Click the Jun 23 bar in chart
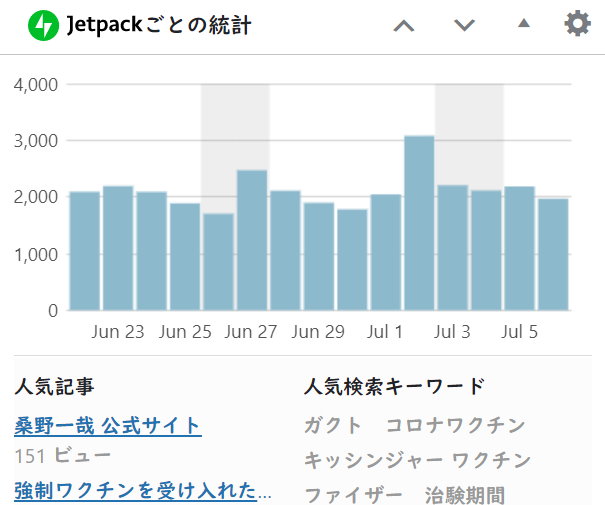Viewport: 605px width, 505px height. click(118, 248)
